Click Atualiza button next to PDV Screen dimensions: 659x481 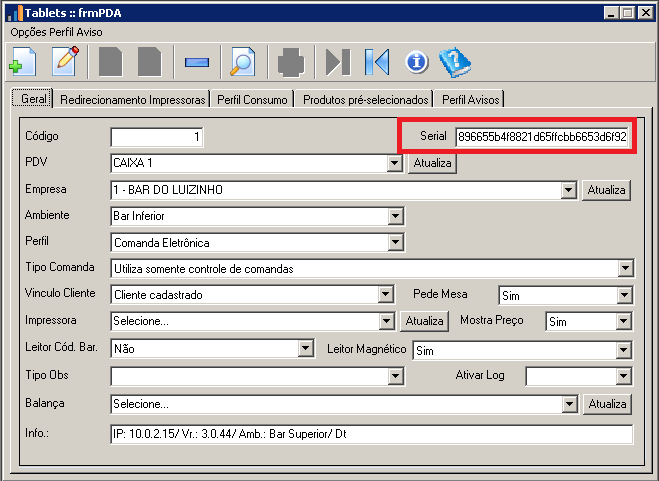coord(432,163)
